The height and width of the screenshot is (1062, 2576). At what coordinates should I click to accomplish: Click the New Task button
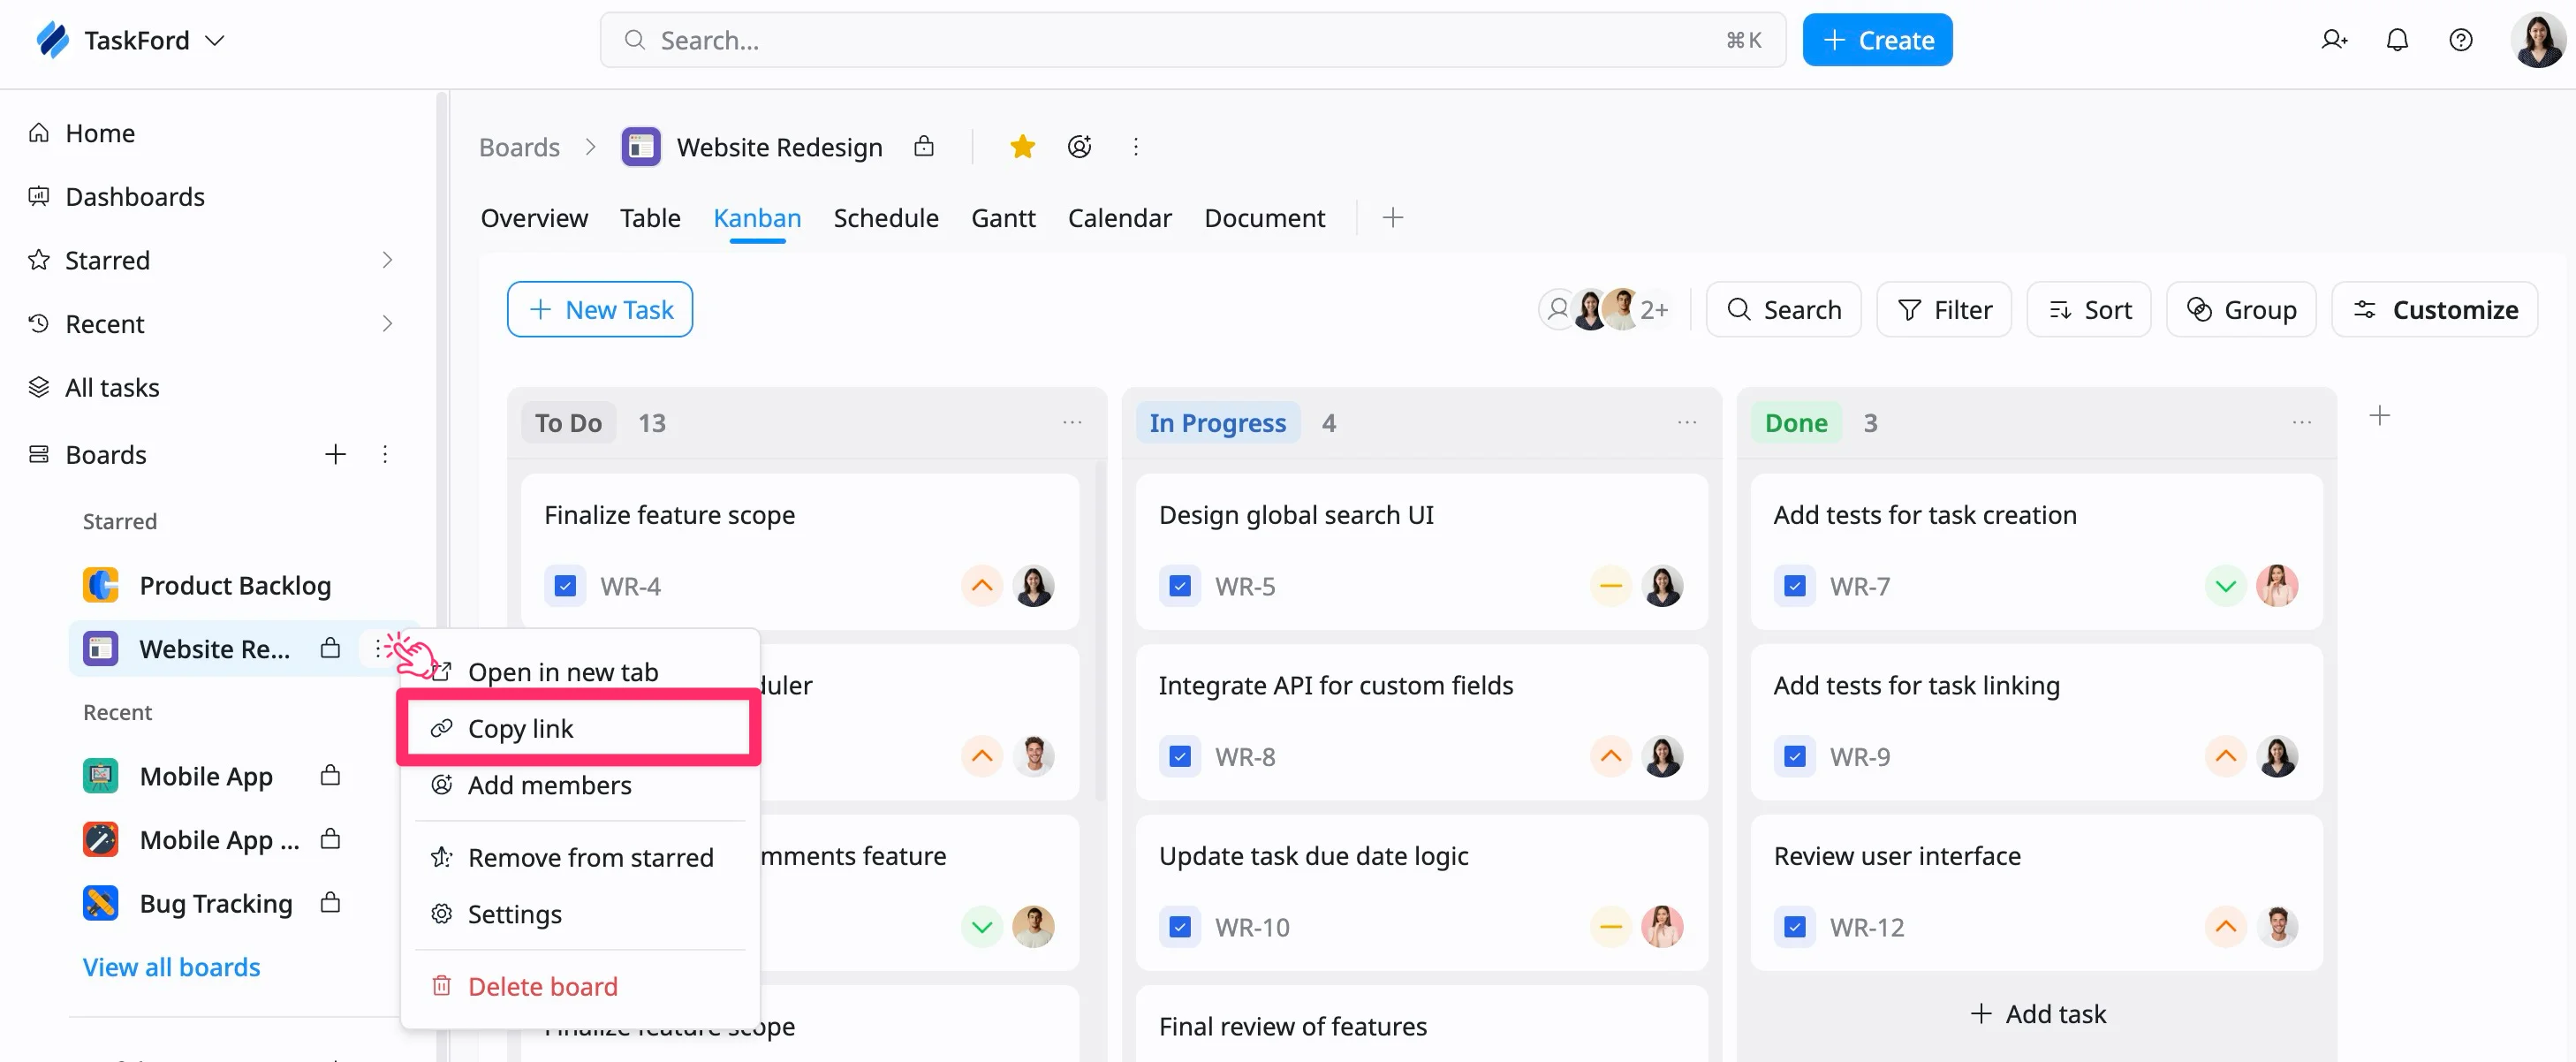click(599, 310)
